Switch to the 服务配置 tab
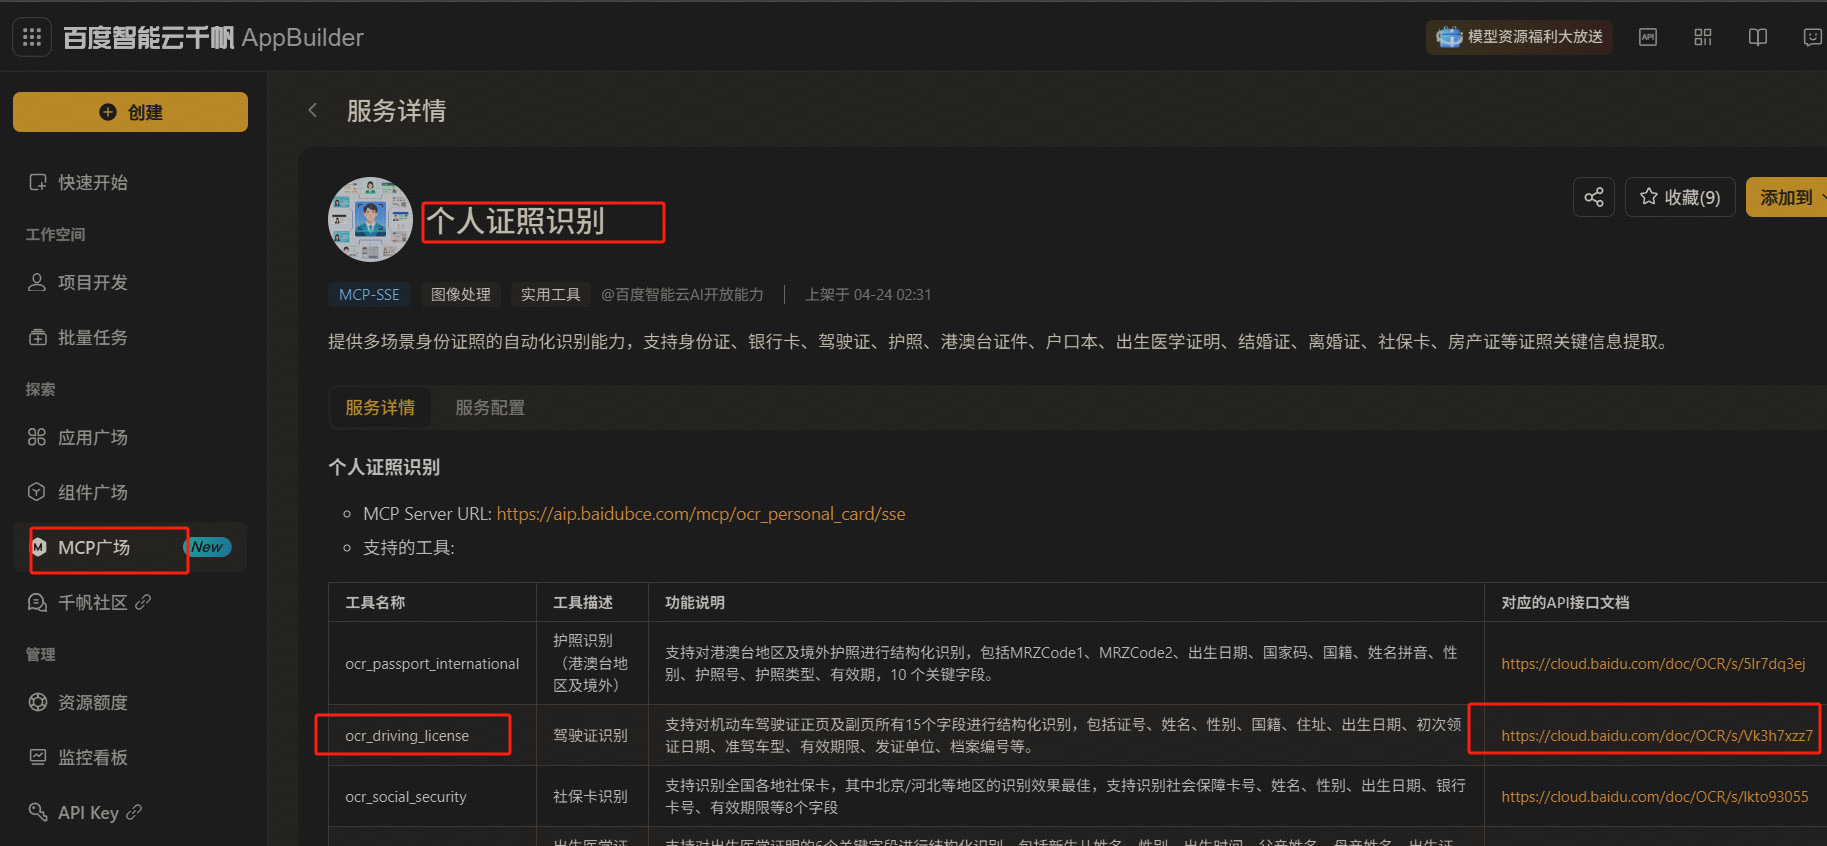 (x=490, y=408)
